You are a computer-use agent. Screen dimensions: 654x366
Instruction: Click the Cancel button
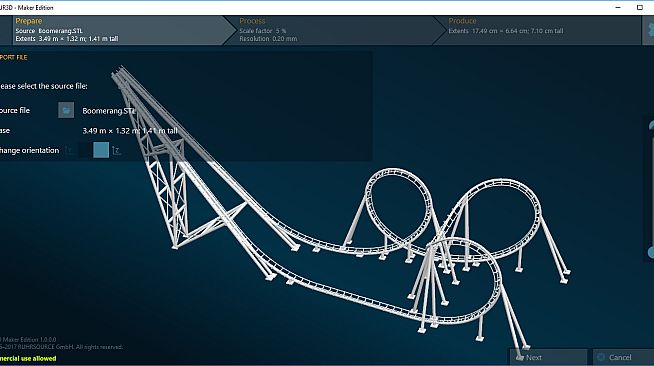[624, 357]
